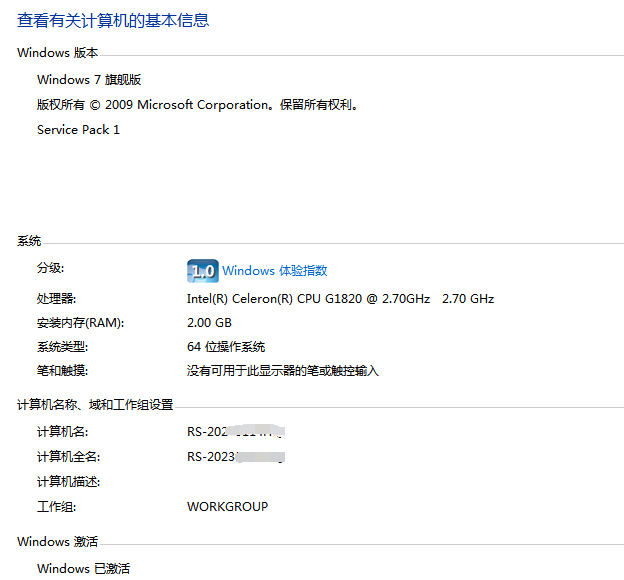Image resolution: width=624 pixels, height=580 pixels.
Task: Click the 计算机名称、域和工作组设置 section header
Action: (95, 405)
